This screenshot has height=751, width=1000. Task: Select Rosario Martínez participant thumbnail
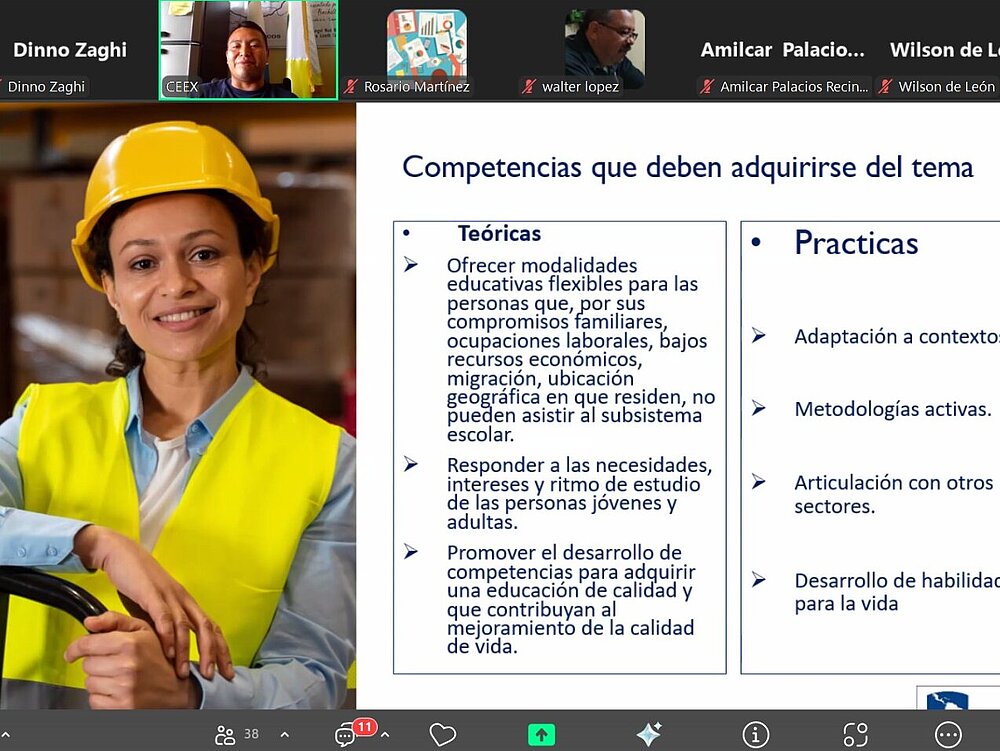click(426, 44)
